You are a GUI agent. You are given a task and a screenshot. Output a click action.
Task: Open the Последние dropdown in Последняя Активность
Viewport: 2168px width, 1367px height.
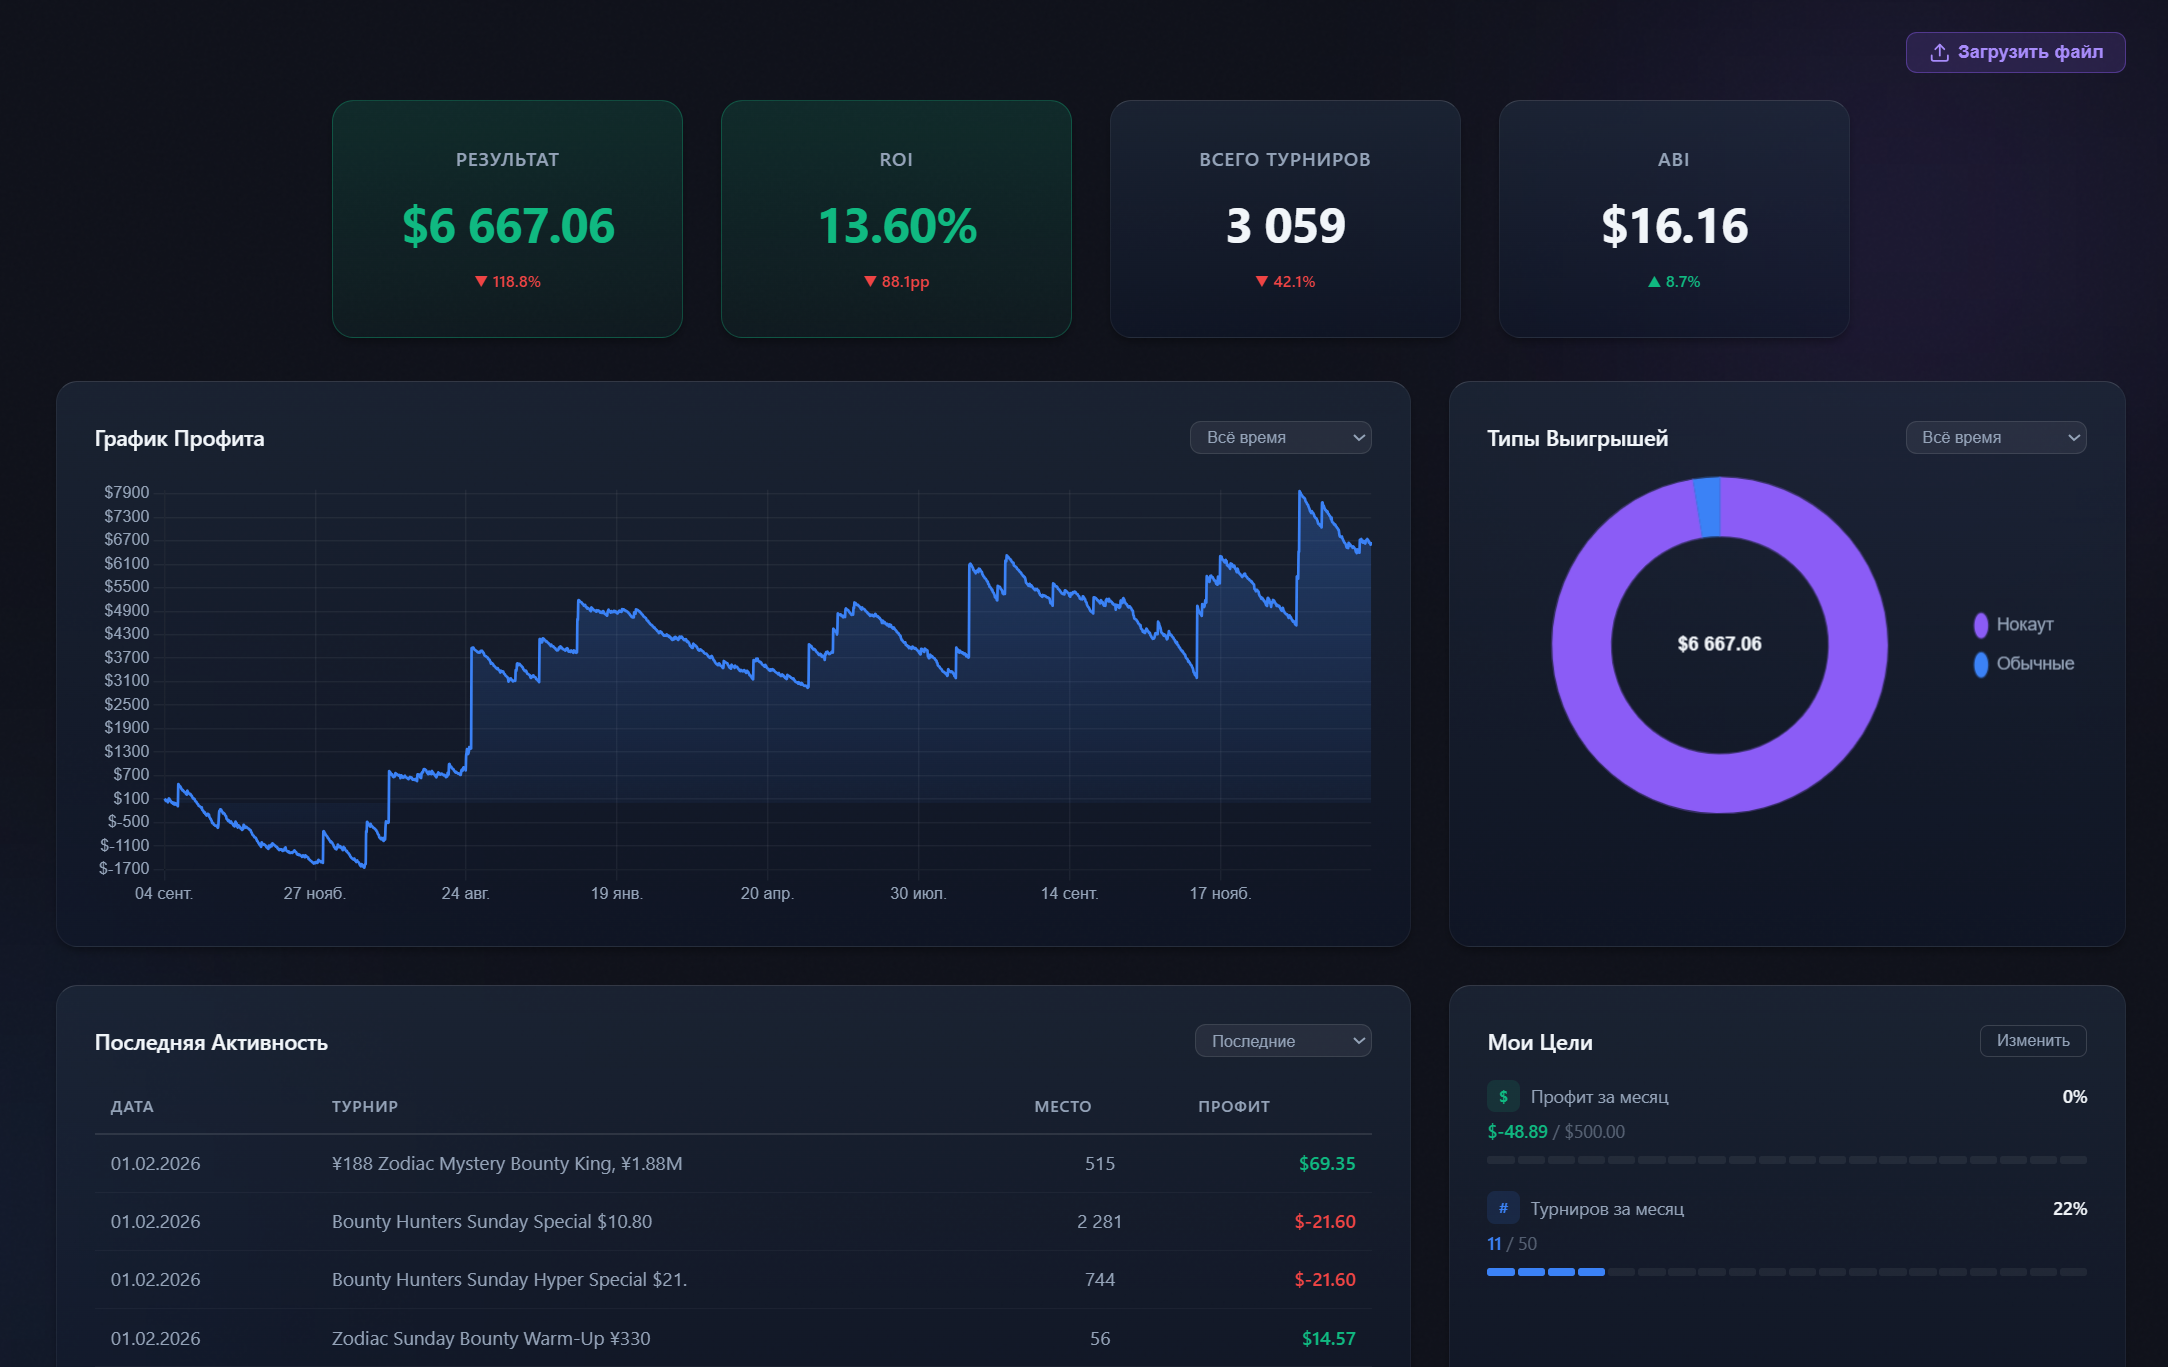click(x=1283, y=1040)
